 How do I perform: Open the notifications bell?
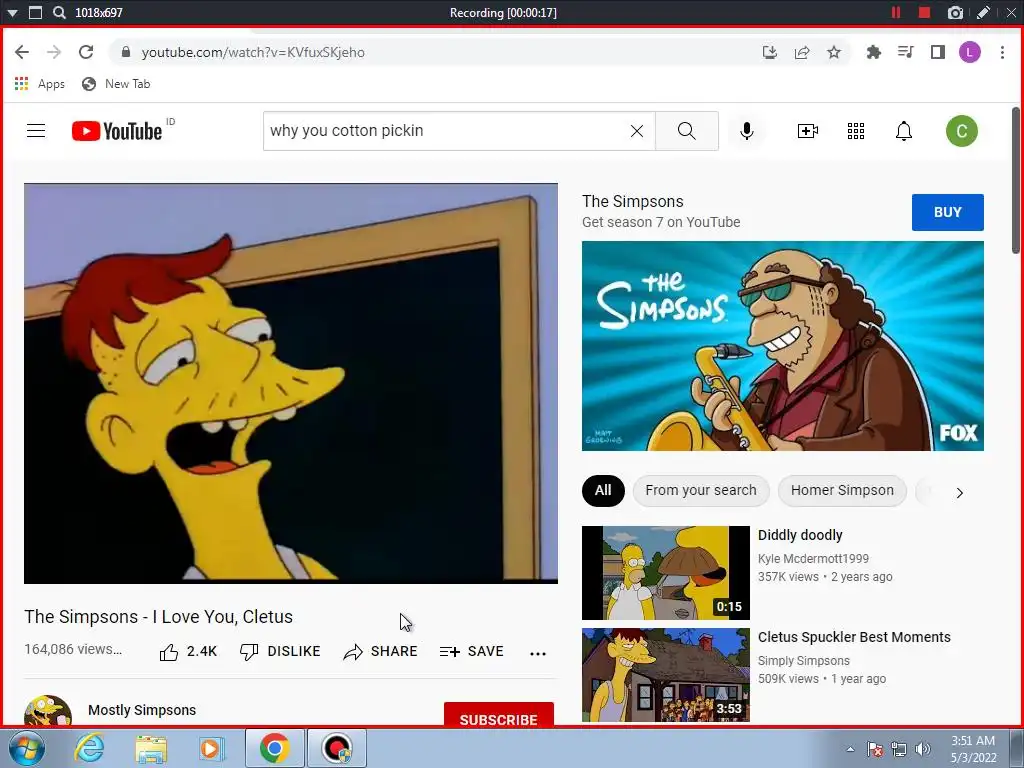point(903,131)
